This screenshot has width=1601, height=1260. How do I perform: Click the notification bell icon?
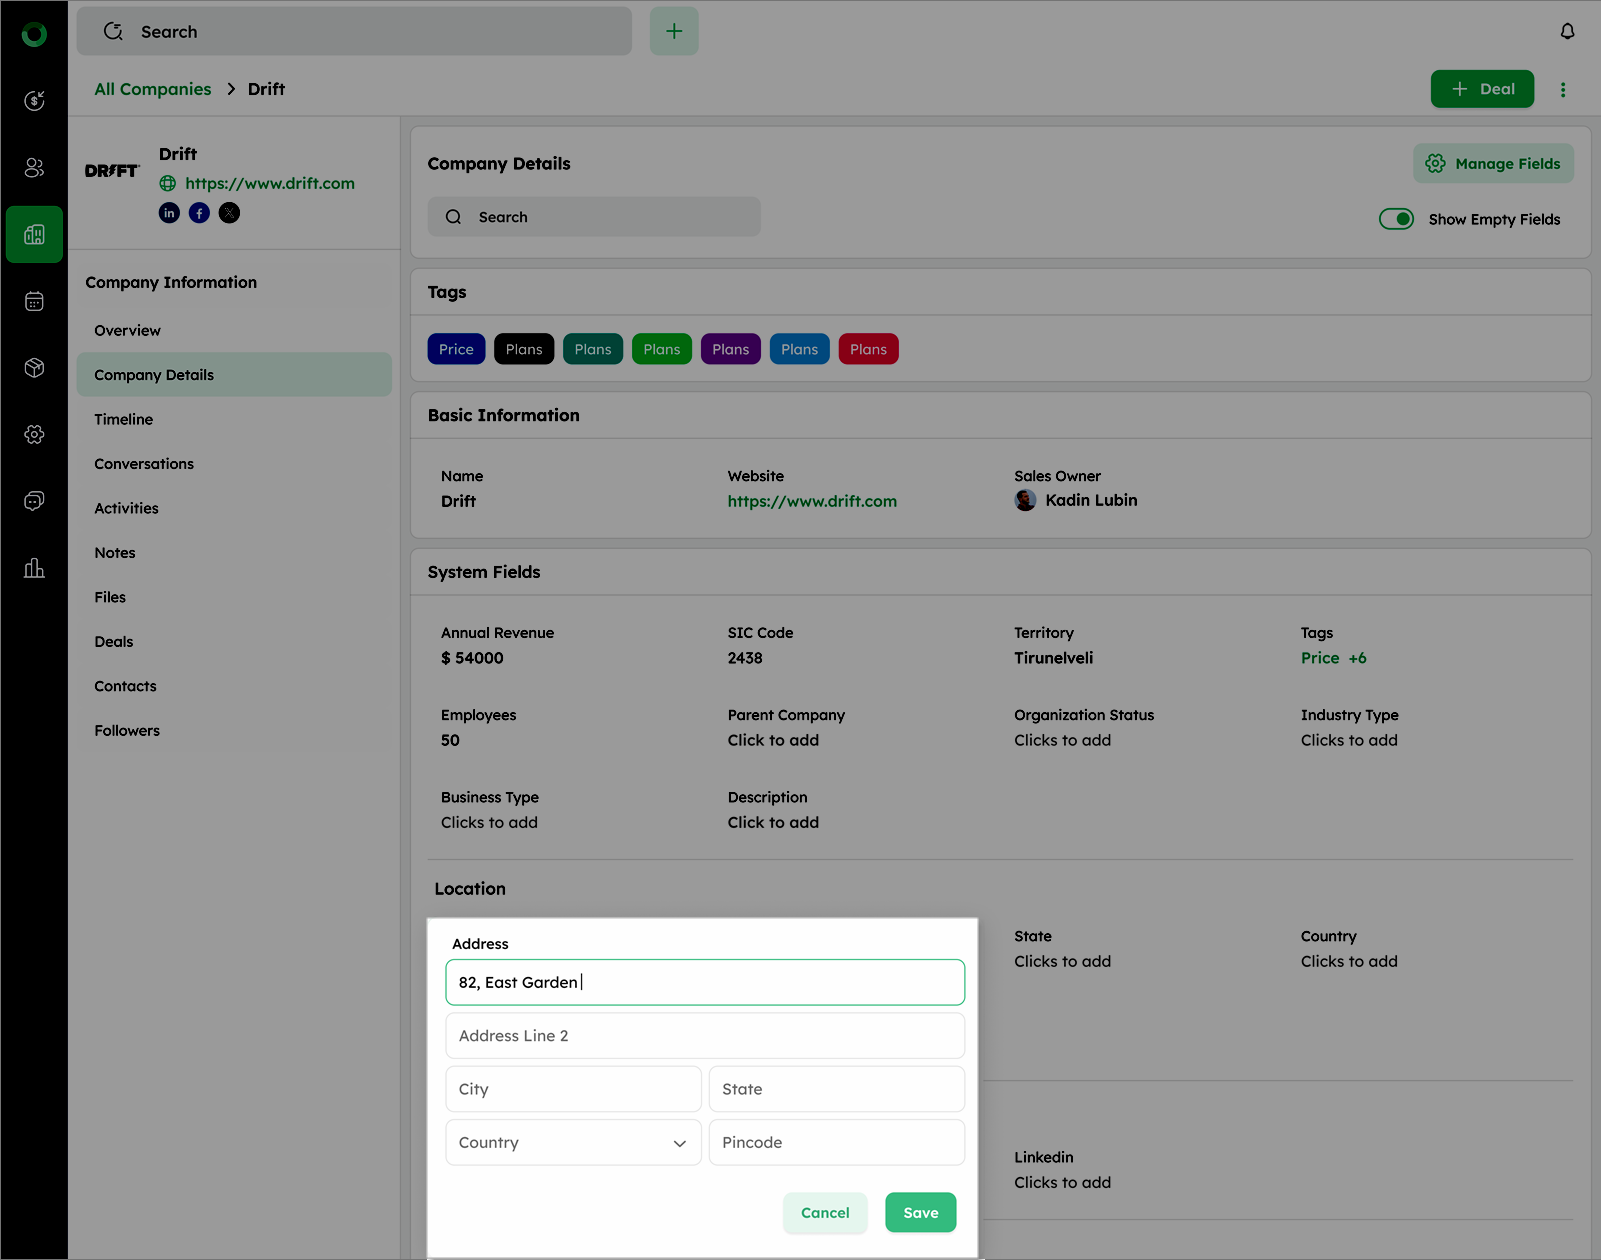pyautogui.click(x=1567, y=32)
